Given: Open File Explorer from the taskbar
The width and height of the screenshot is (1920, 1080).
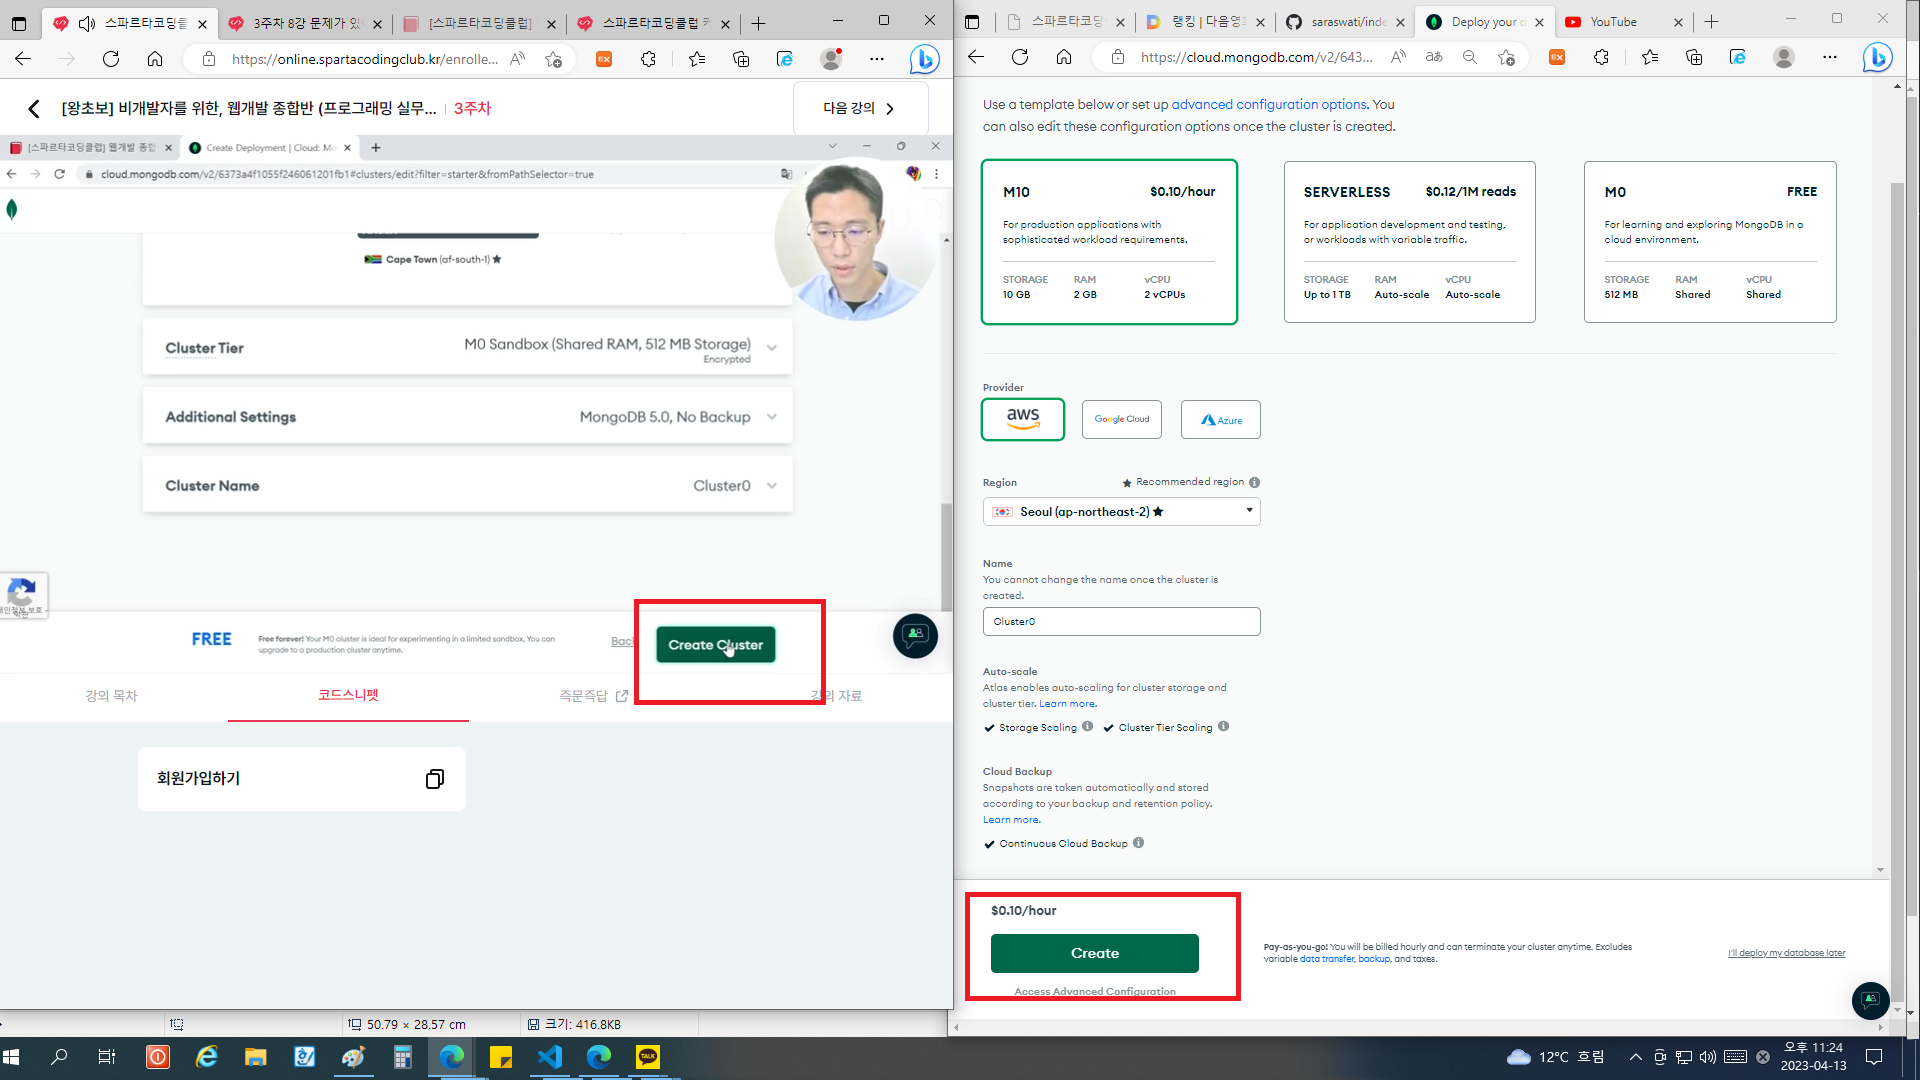Looking at the screenshot, I should coord(255,1057).
